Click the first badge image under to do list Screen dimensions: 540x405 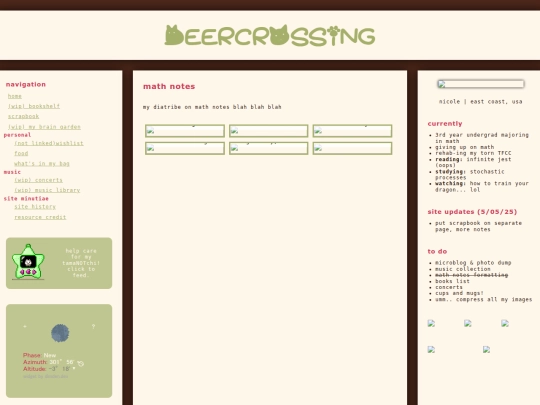[x=432, y=323]
